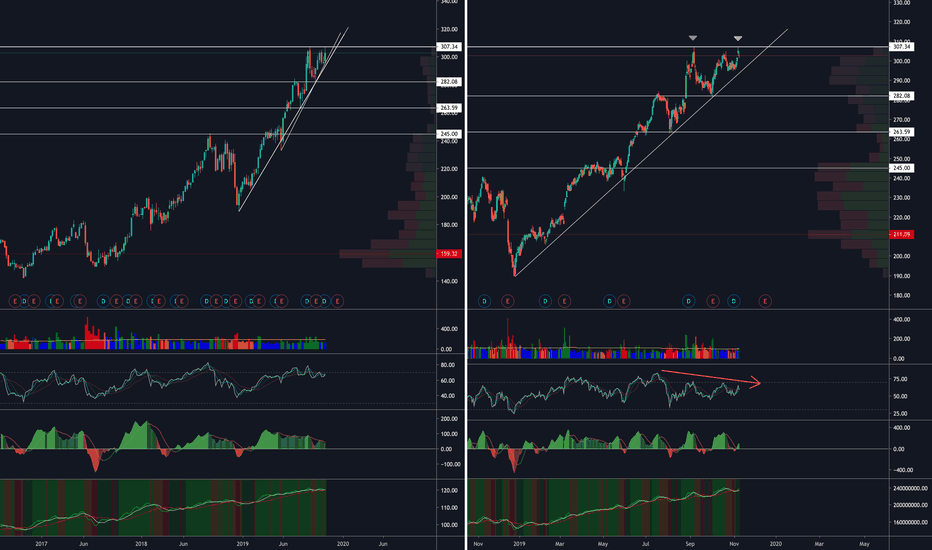Viewport: 932px width, 550px height.
Task: Open the earnings marker just before 2019, right chart
Action: 508,301
